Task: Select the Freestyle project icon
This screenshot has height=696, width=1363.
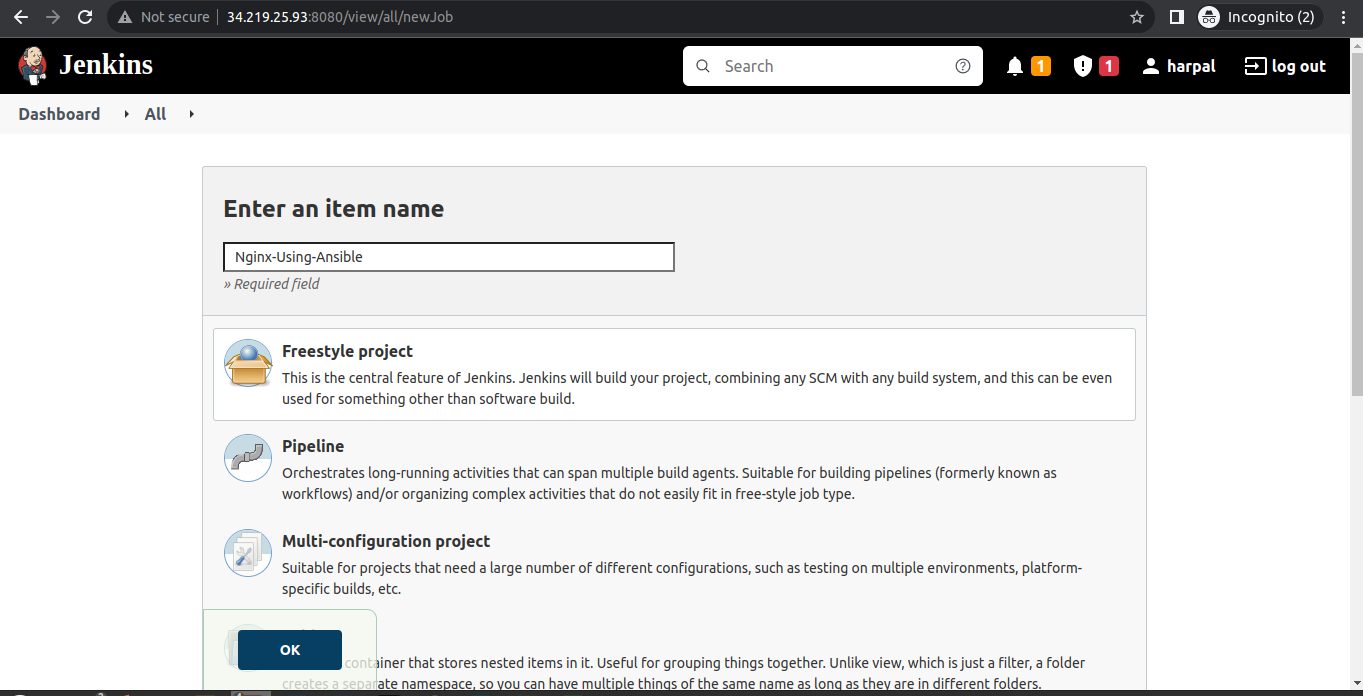Action: pyautogui.click(x=248, y=363)
